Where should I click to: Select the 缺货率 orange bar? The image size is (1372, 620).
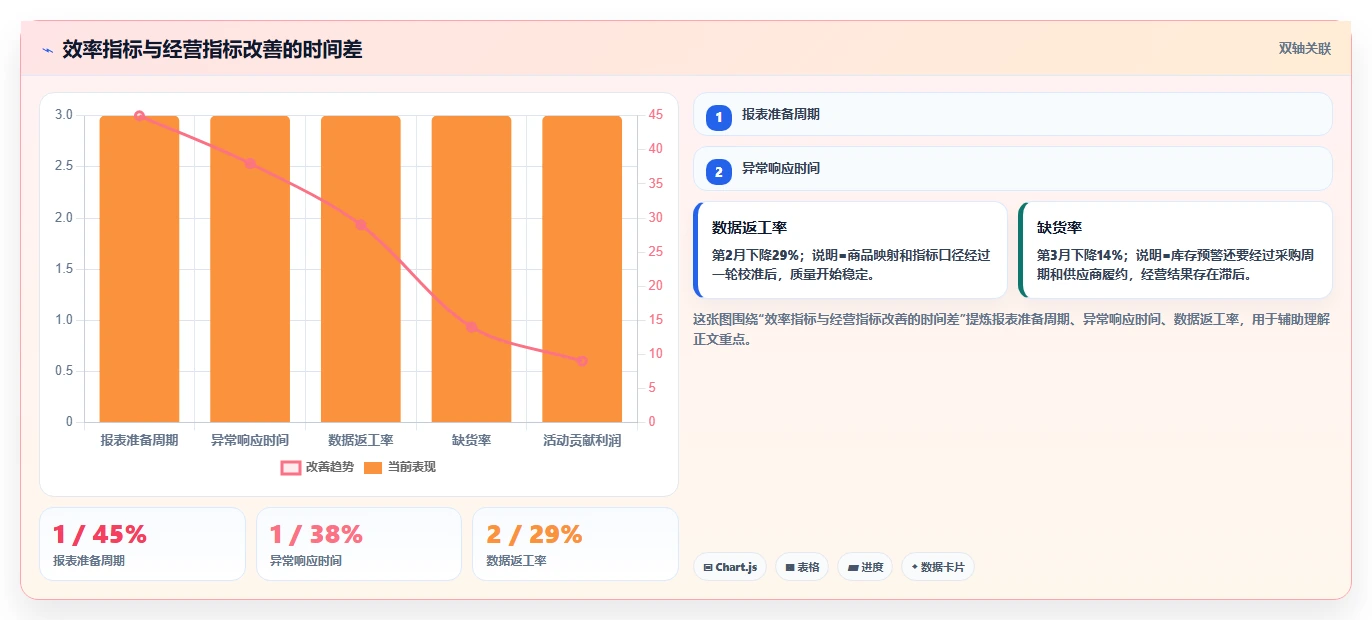coord(471,268)
